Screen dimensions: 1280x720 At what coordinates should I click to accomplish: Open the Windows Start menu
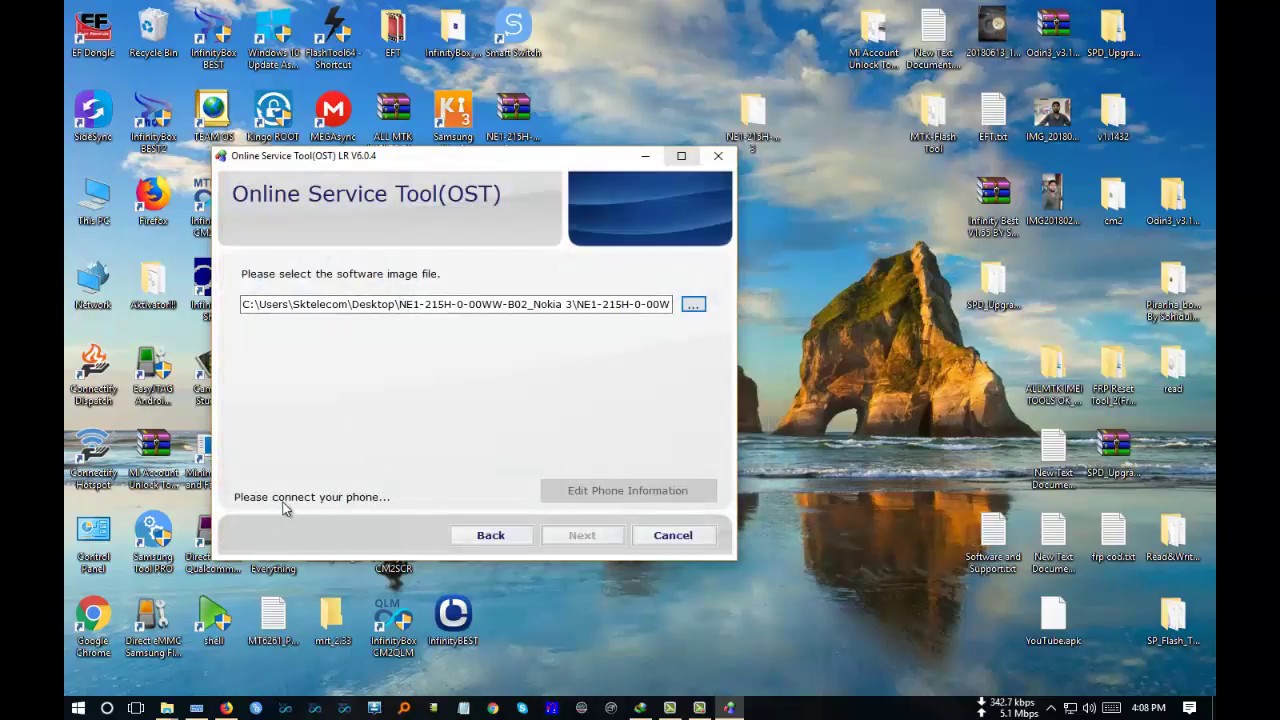click(x=78, y=708)
